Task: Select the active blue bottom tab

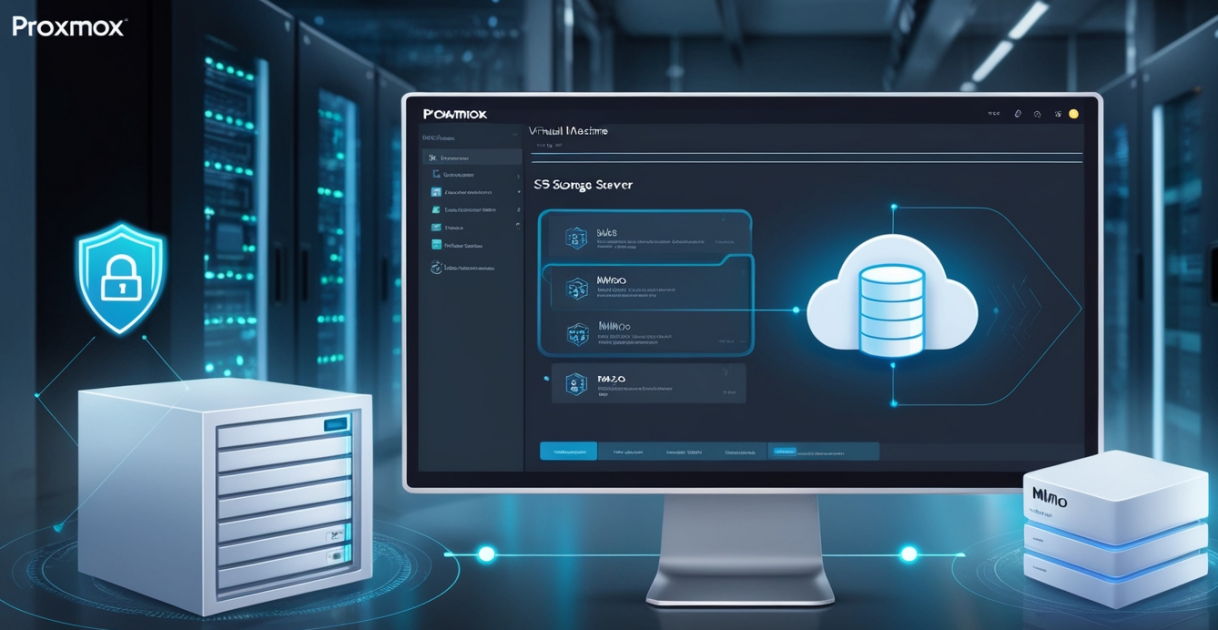Action: (568, 452)
